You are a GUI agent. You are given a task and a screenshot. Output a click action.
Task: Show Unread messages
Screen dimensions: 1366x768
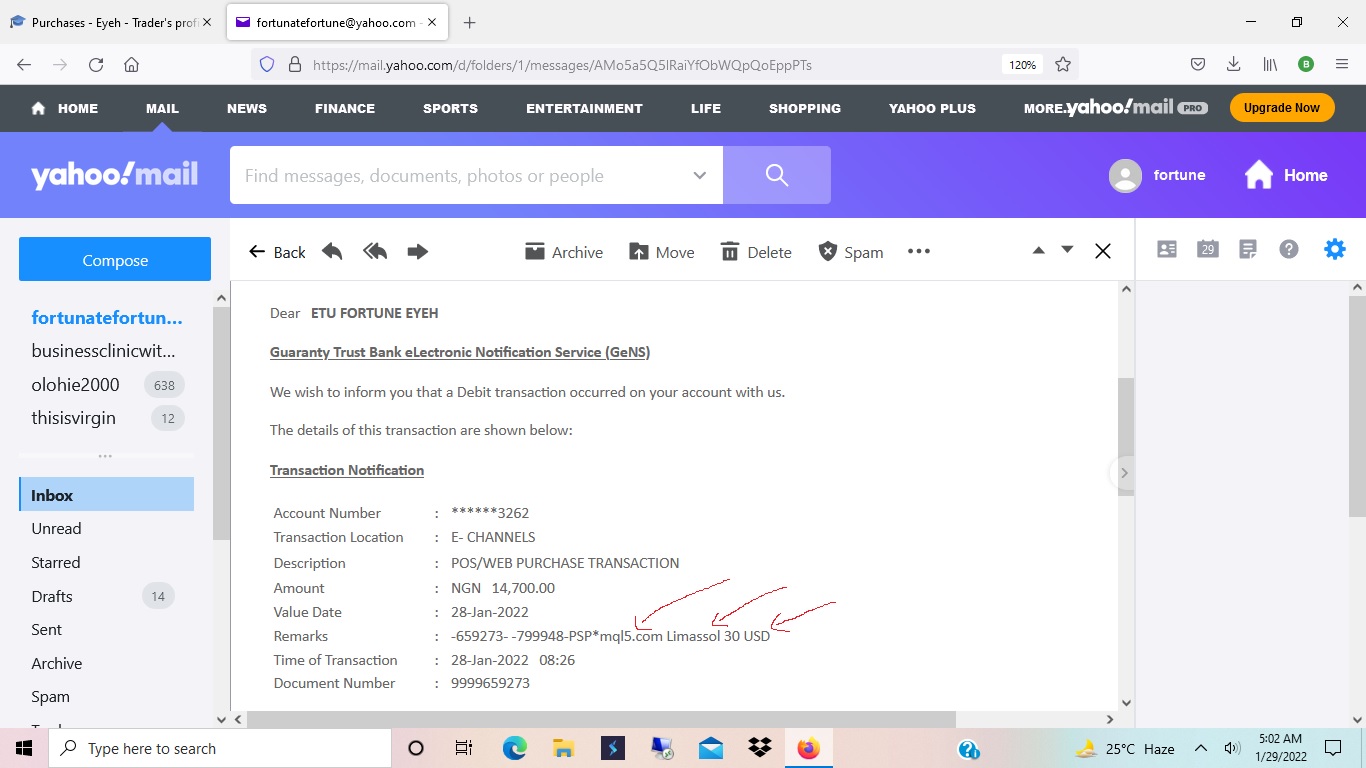[56, 528]
